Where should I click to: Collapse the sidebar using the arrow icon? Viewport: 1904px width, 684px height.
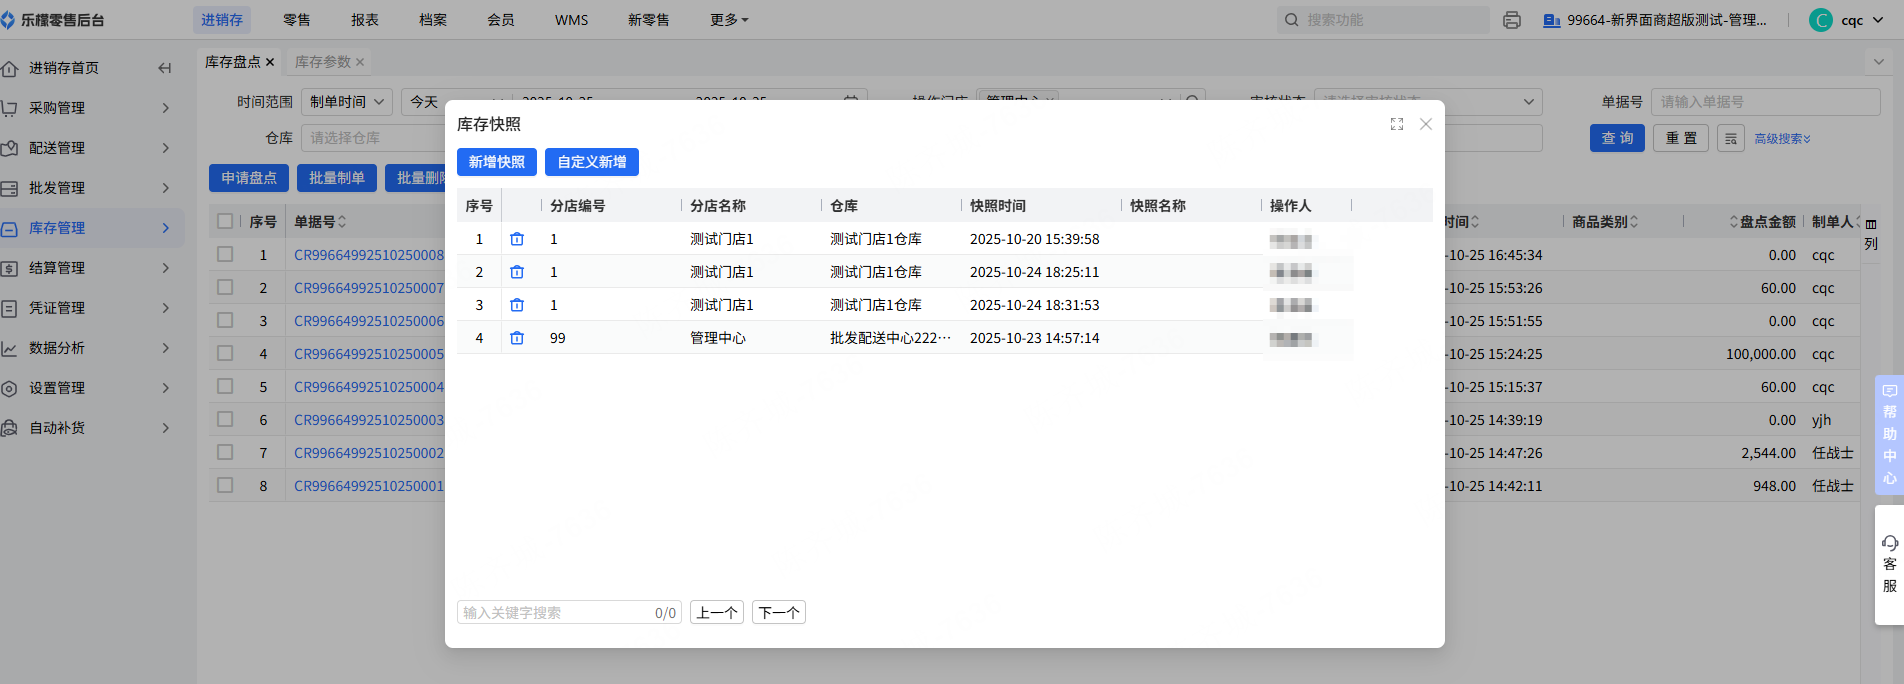(x=165, y=68)
